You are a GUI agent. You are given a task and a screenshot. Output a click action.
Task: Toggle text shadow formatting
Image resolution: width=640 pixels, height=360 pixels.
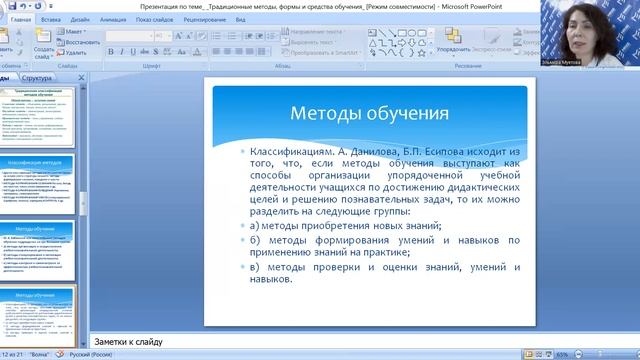point(156,52)
